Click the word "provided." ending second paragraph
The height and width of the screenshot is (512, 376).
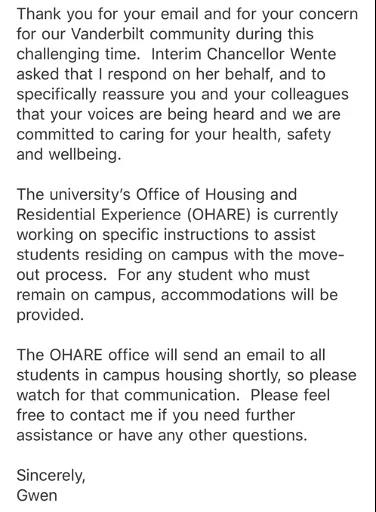point(50,315)
